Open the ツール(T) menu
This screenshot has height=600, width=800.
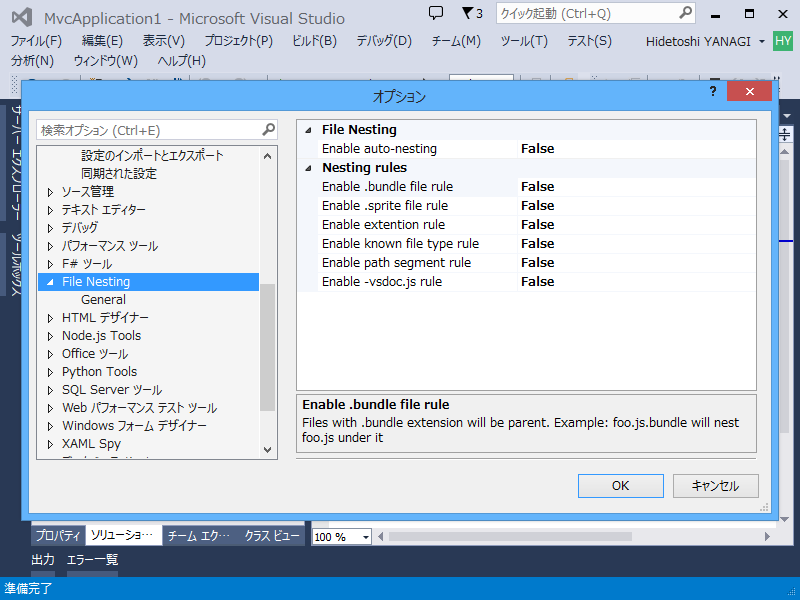[524, 41]
